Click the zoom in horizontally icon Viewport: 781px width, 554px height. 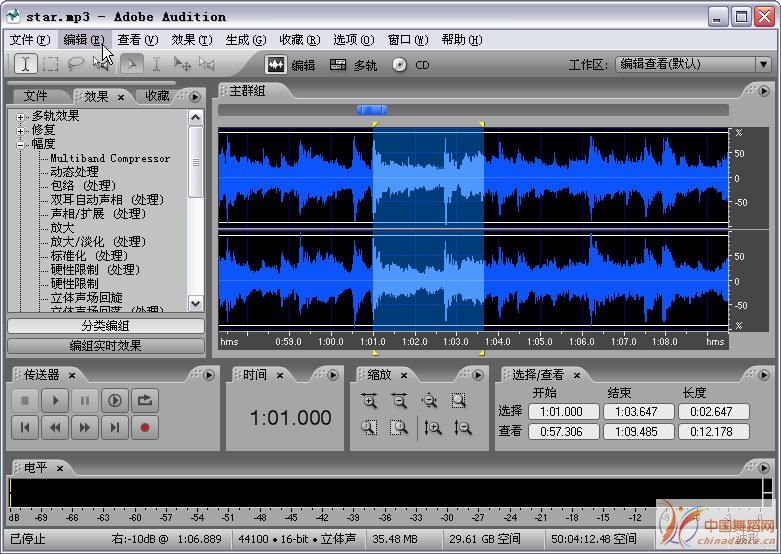369,401
